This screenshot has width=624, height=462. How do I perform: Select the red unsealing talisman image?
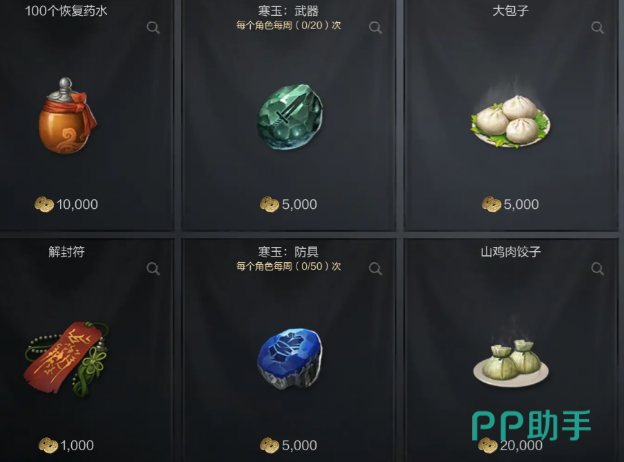pos(66,359)
